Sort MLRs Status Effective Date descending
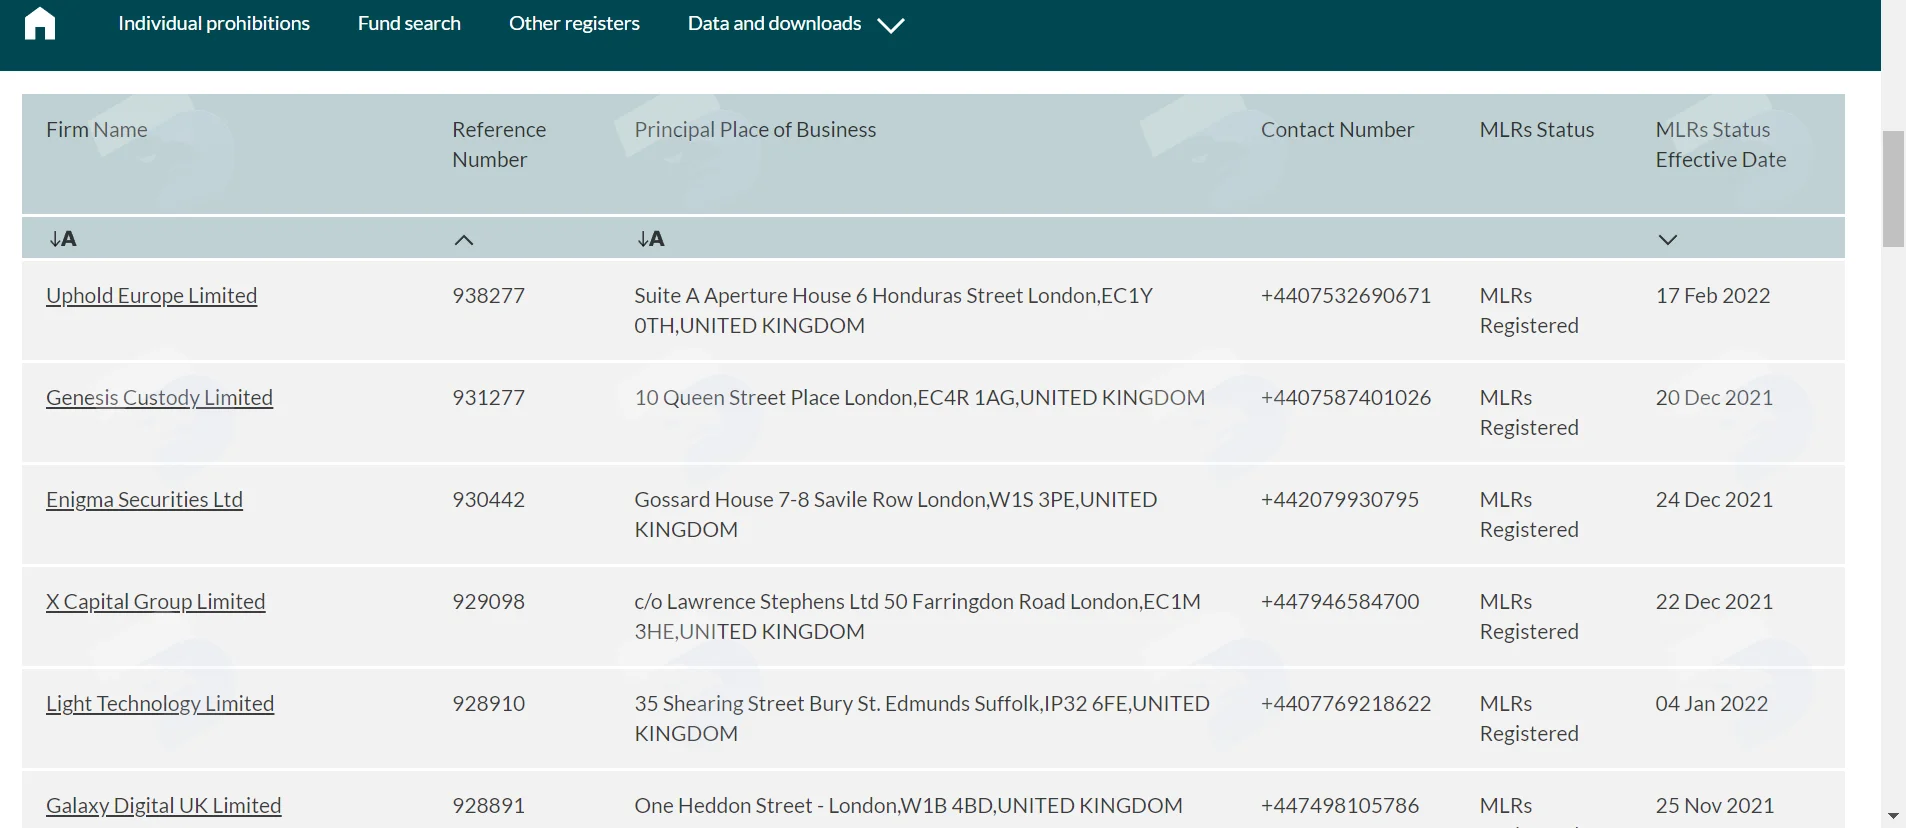Screen dimensions: 1906x828 [1667, 240]
